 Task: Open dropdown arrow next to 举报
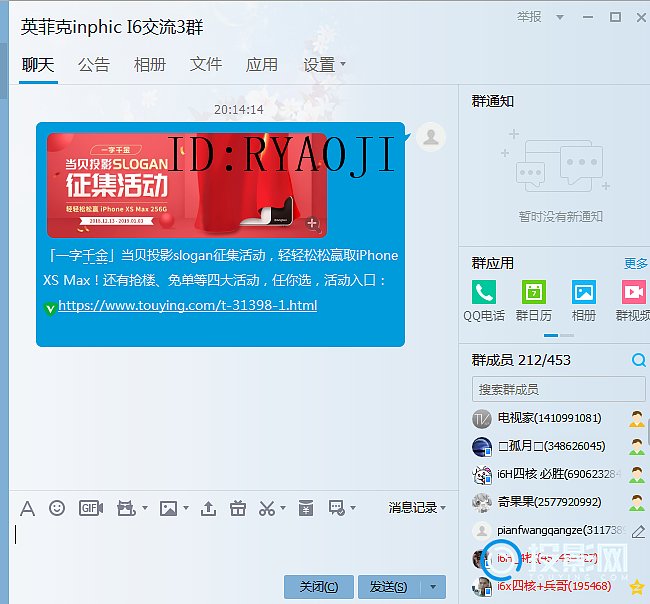(560, 17)
